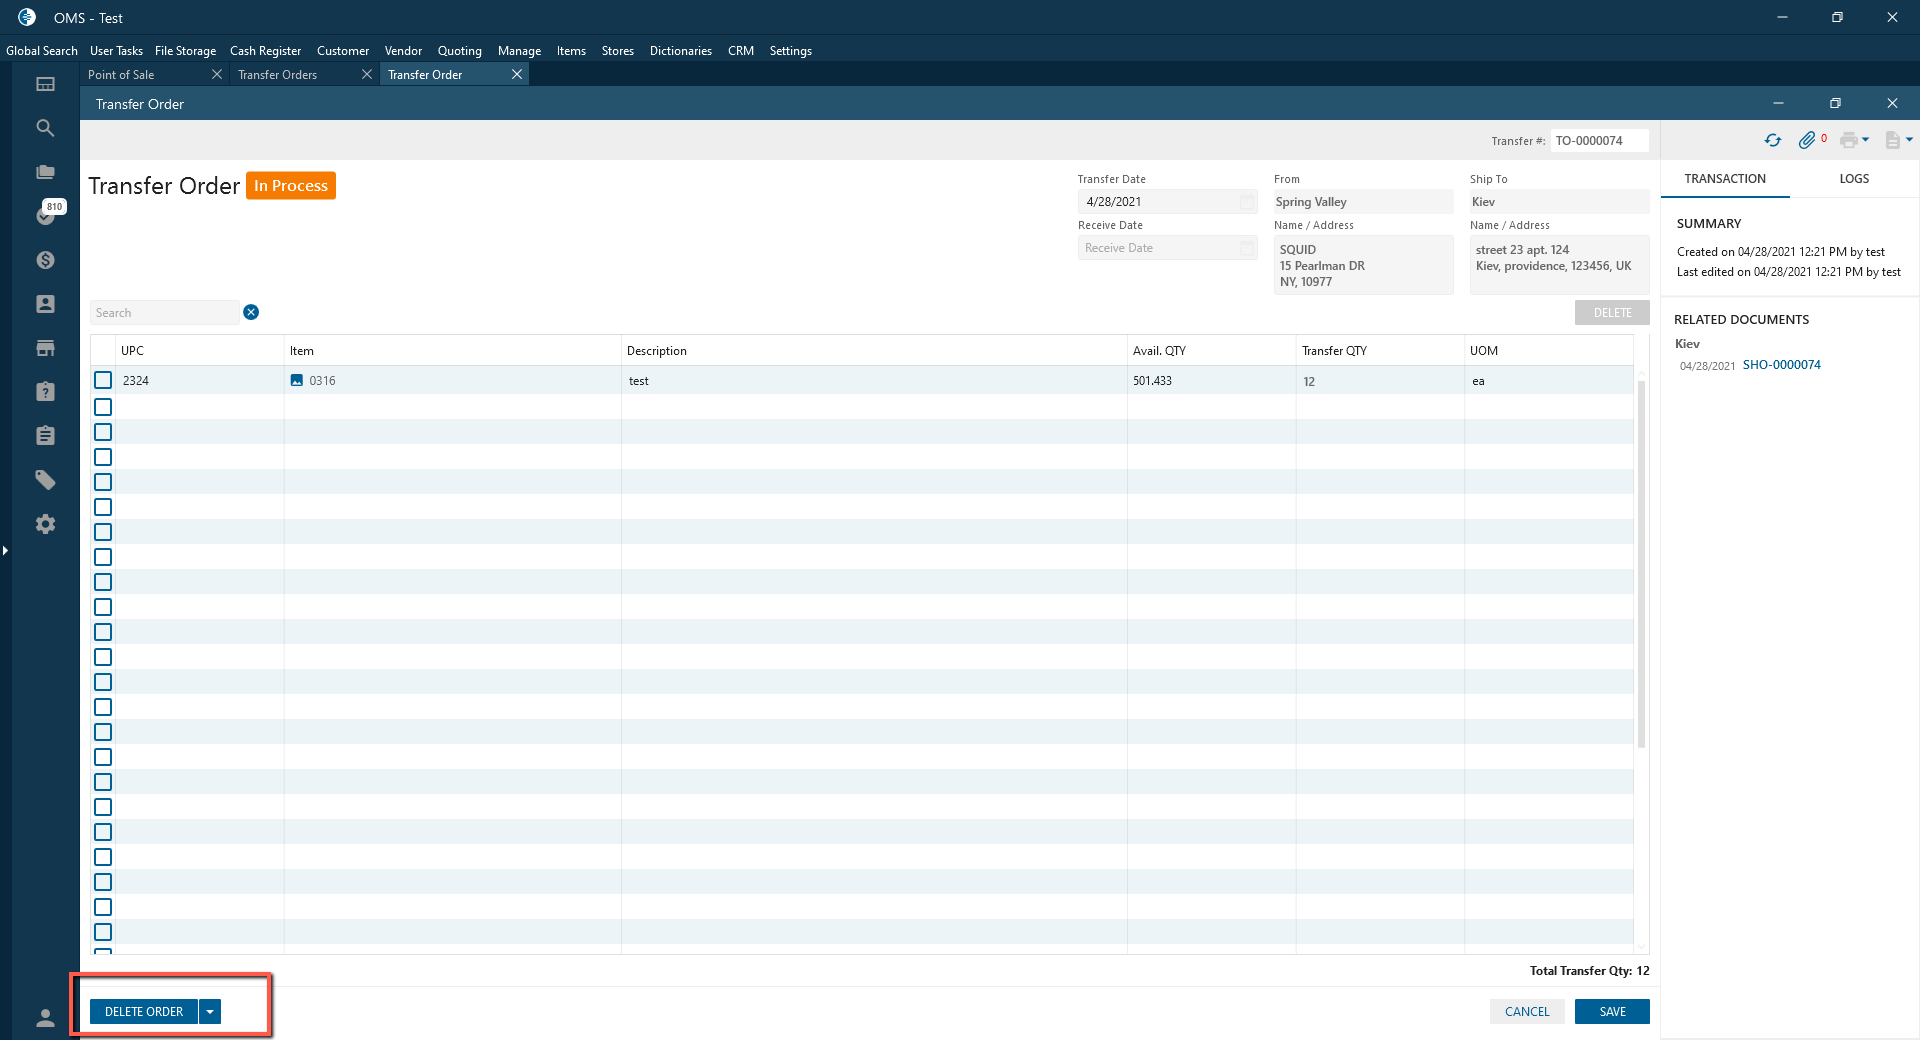This screenshot has width=1920, height=1040.
Task: Select the checkbox in the third grid row
Action: (x=103, y=432)
